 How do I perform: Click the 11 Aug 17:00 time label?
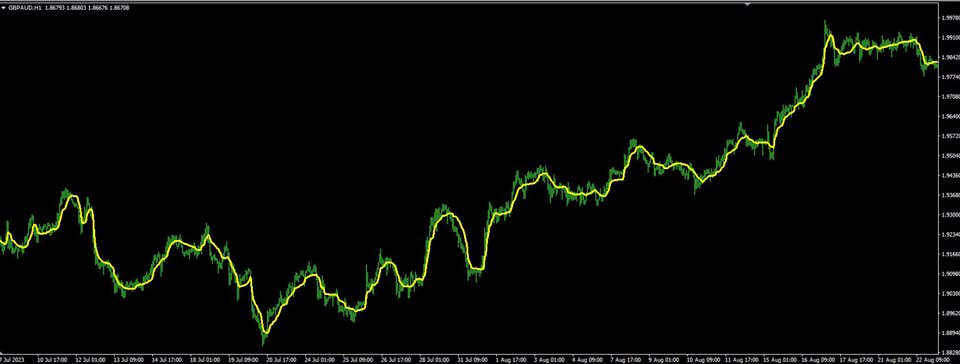tap(741, 360)
